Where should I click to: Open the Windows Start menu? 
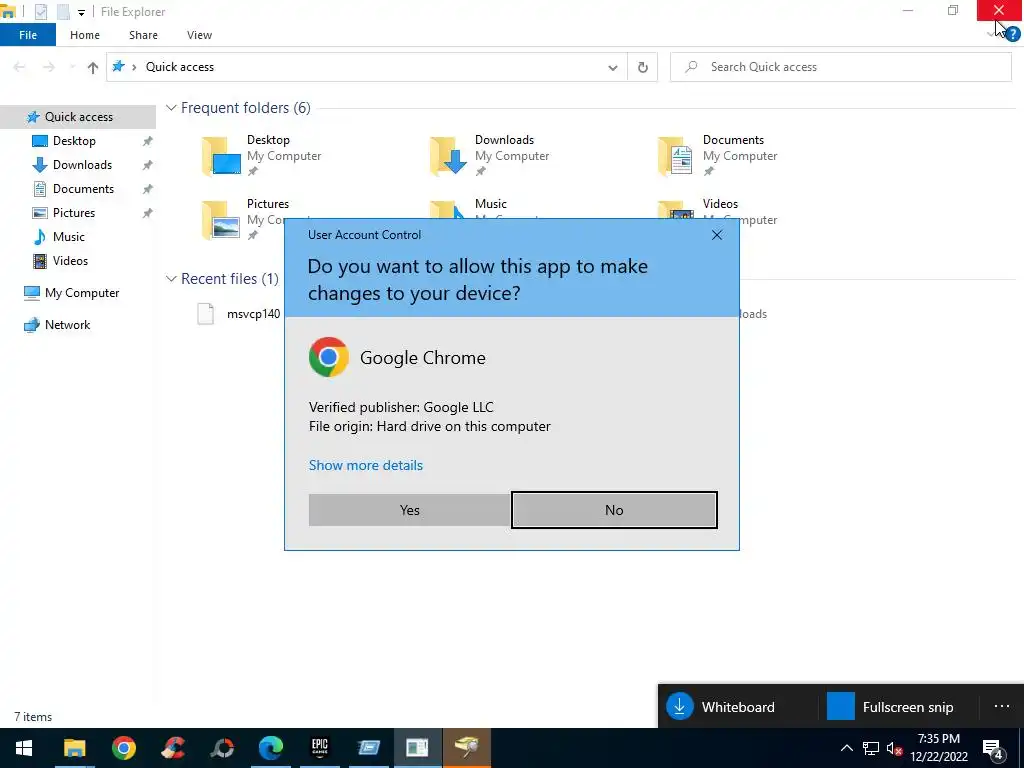24,748
